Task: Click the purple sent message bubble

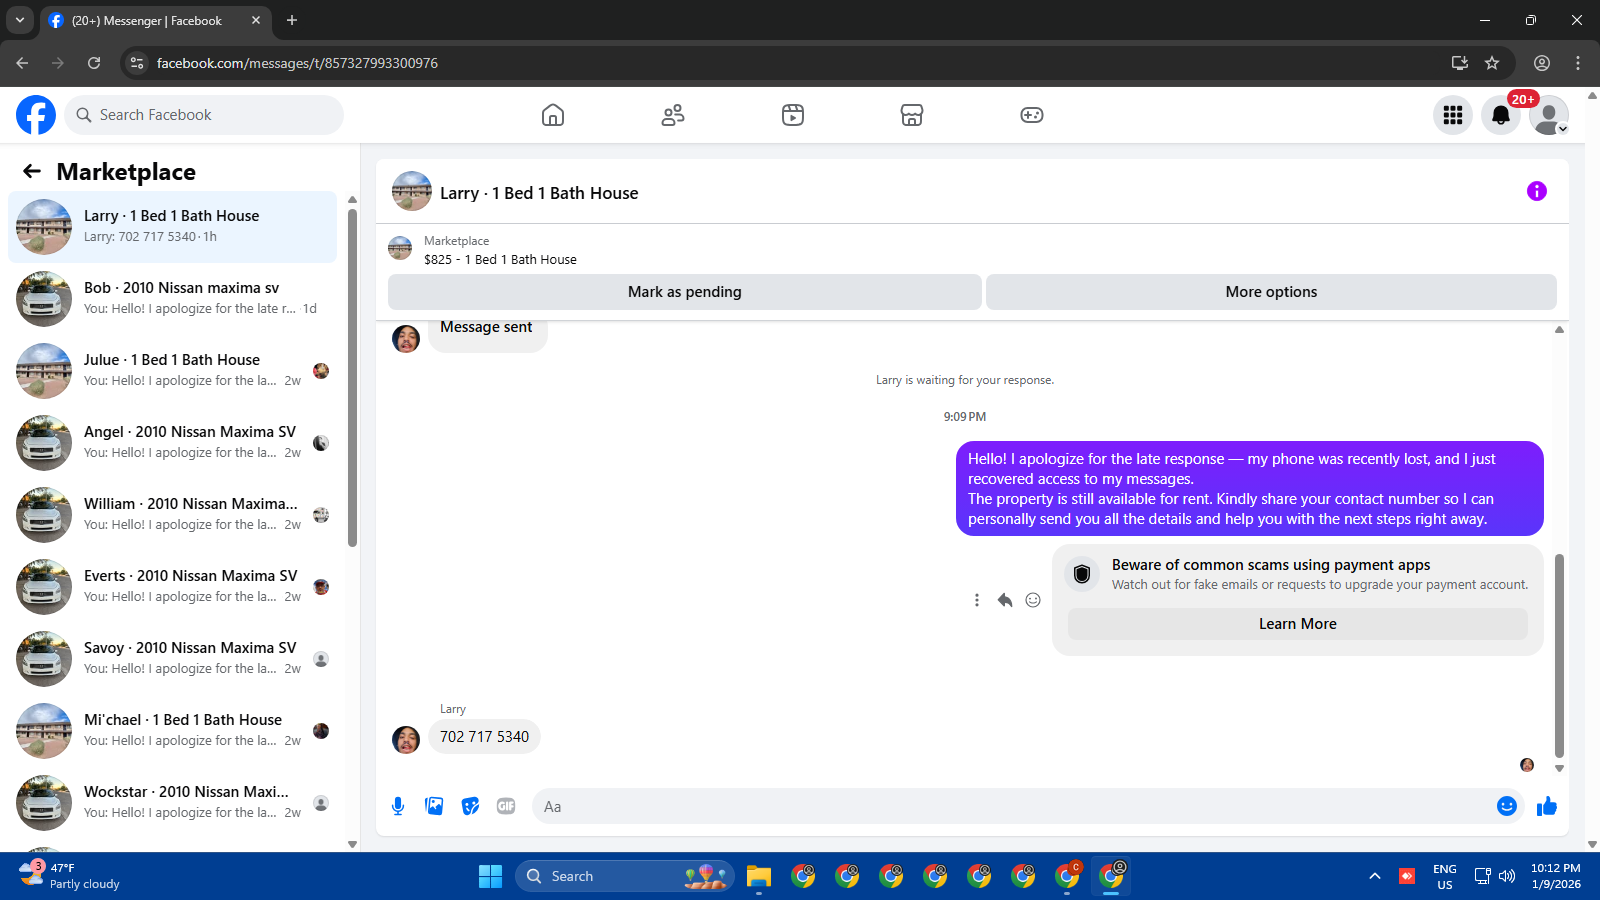Action: point(1250,489)
